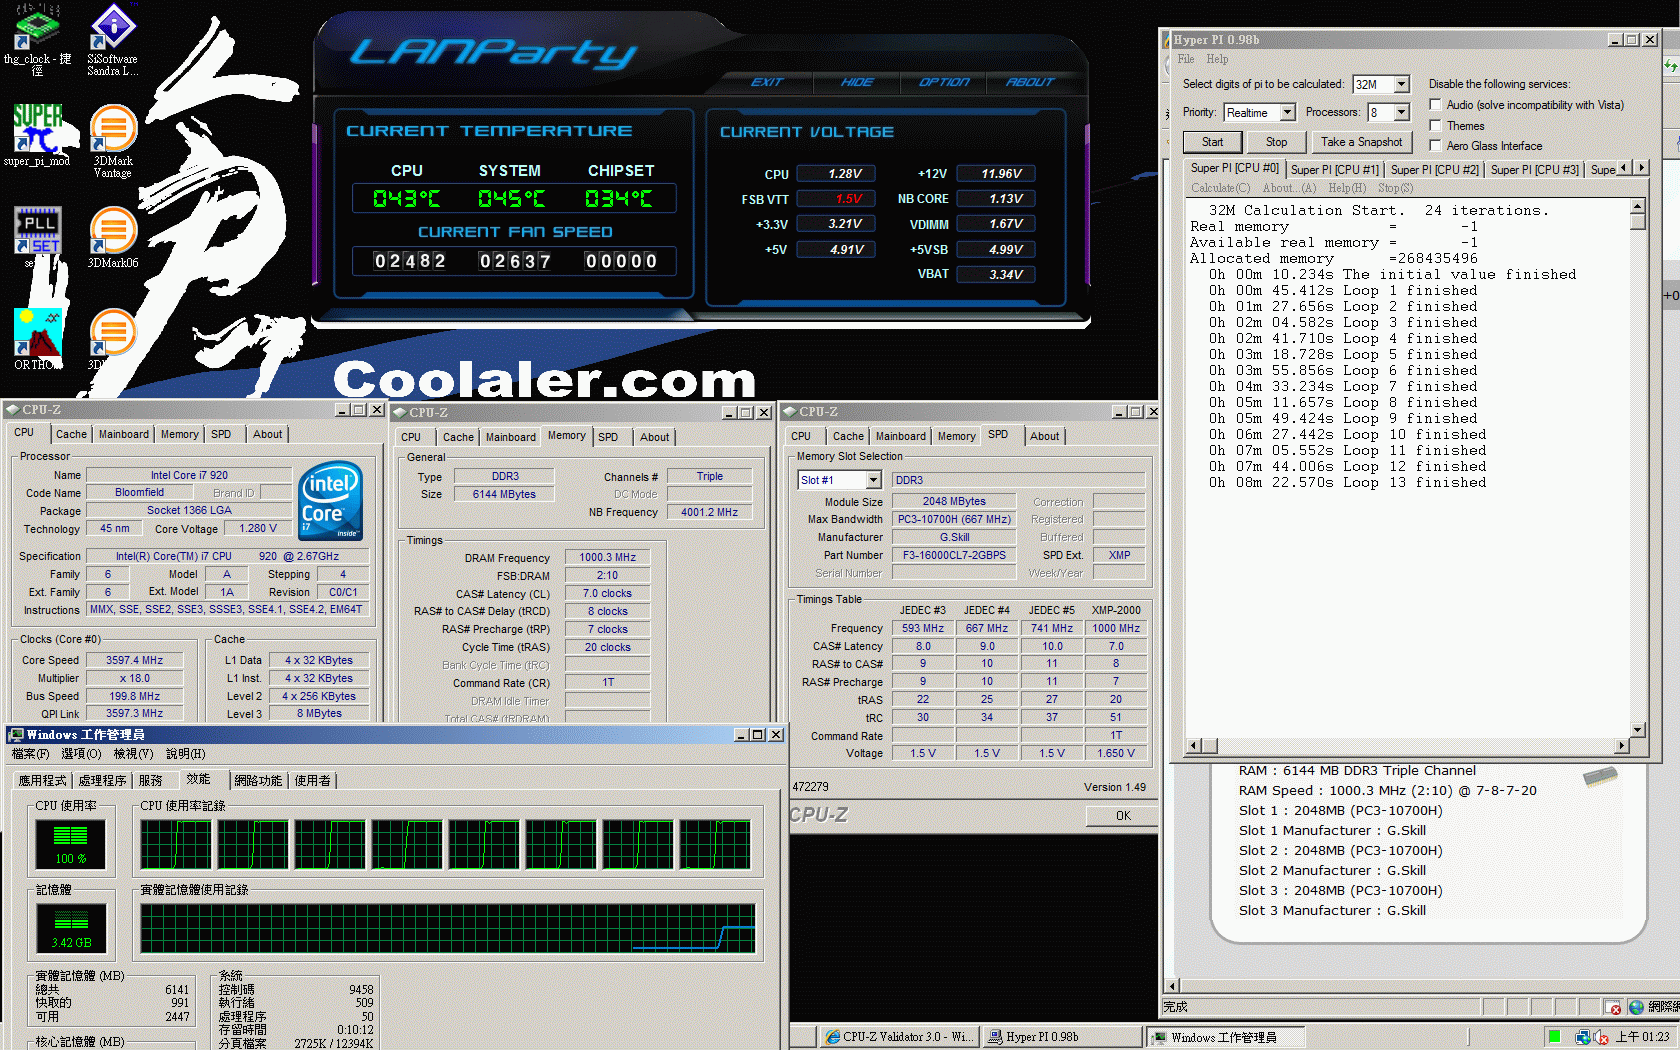The image size is (1680, 1050).
Task: Click the Start button in Hyper PI
Action: pos(1212,142)
